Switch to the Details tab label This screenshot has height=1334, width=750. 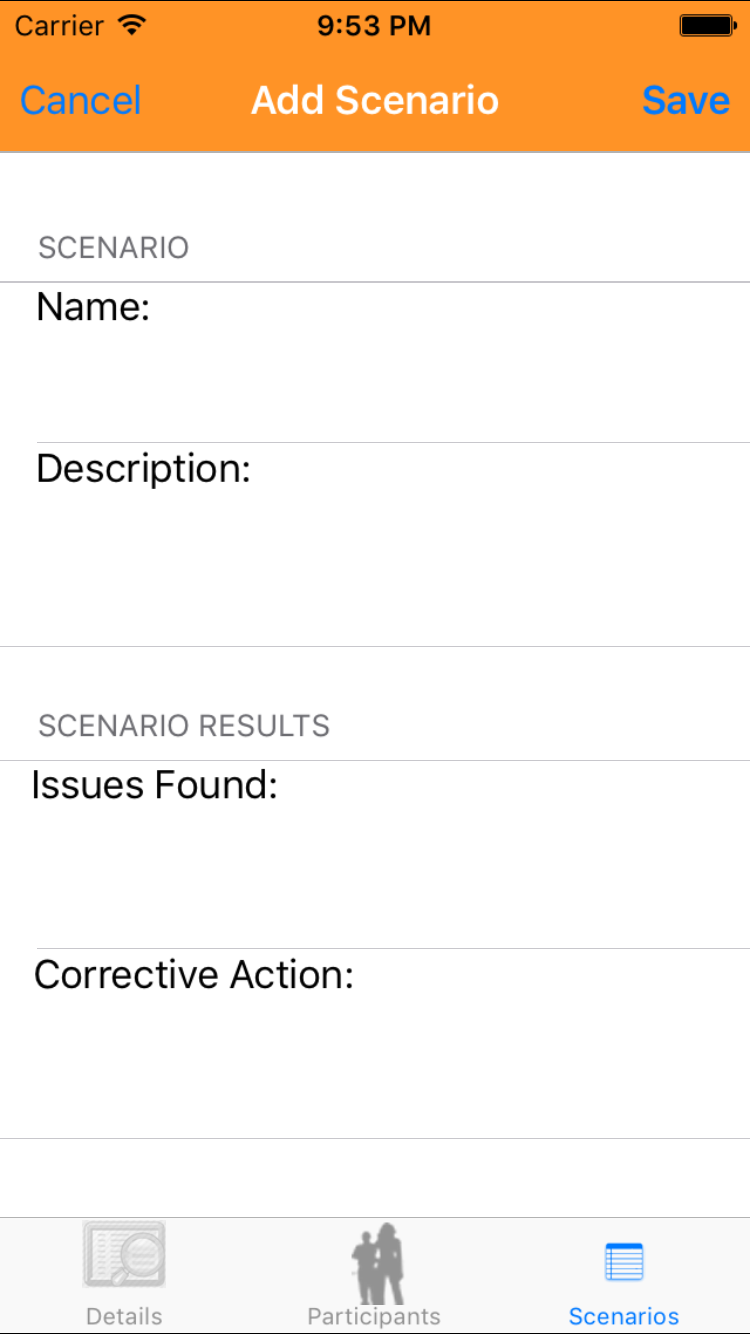click(124, 1316)
